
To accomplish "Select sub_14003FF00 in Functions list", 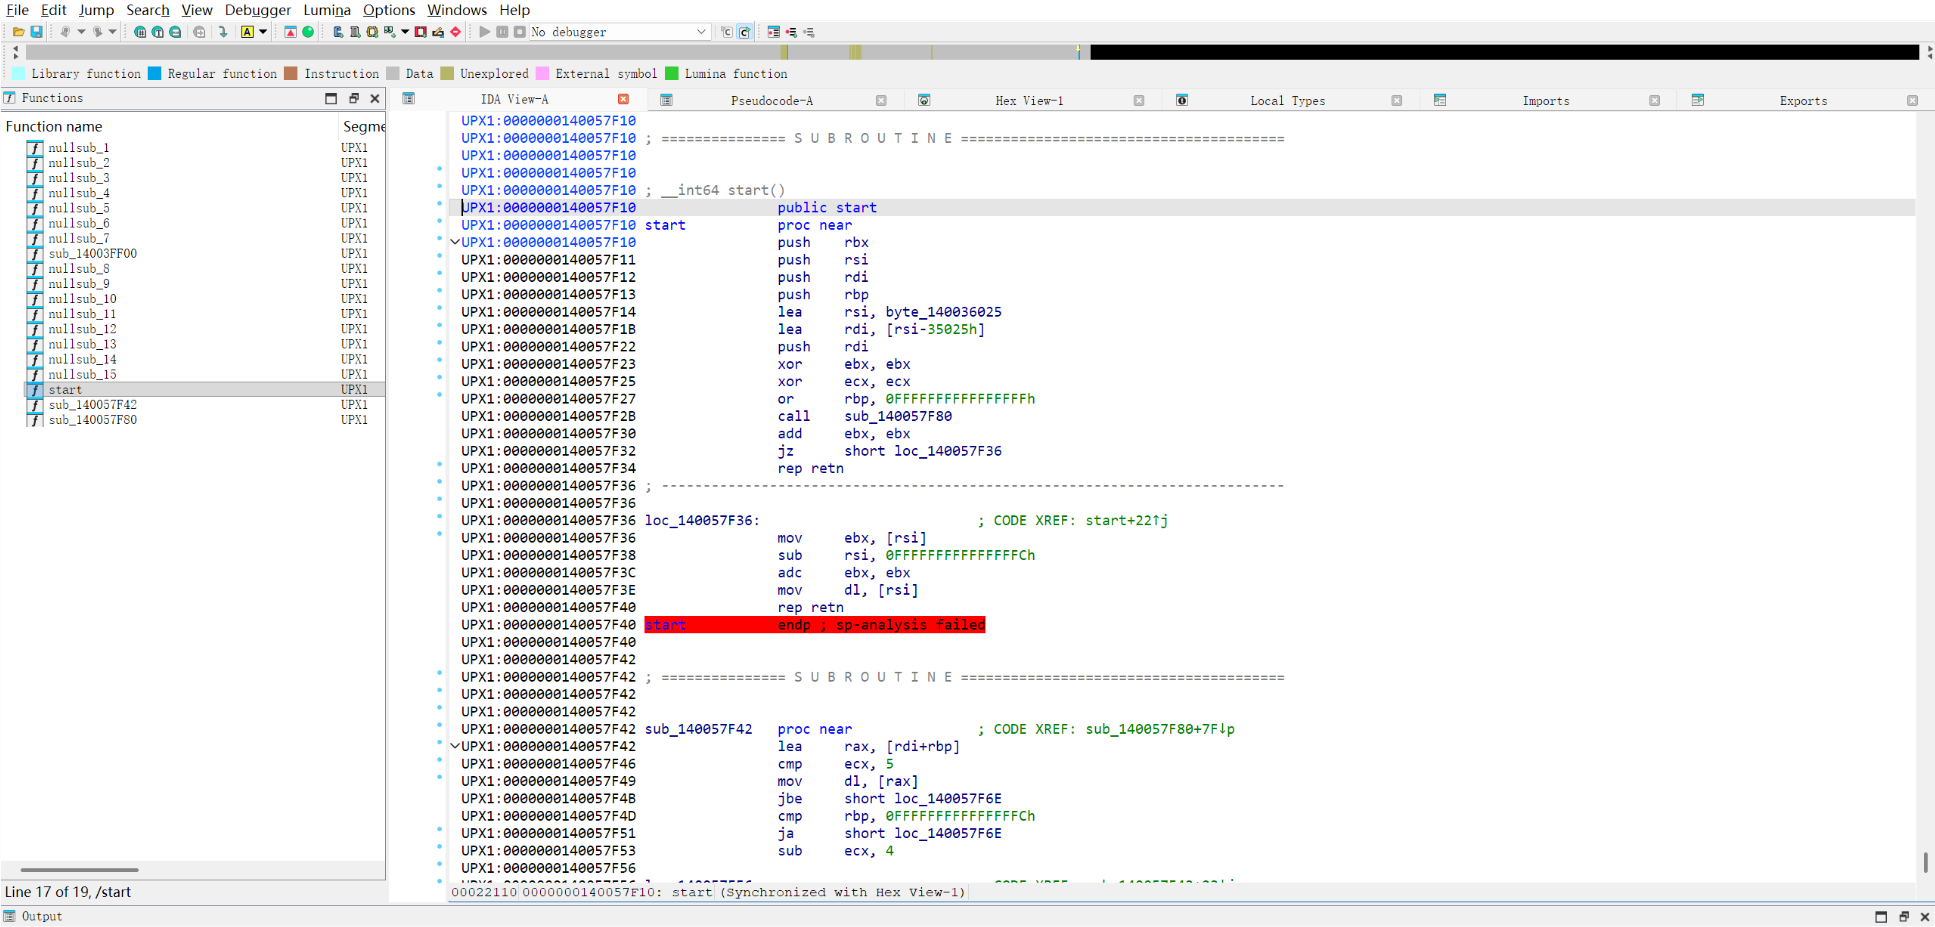I will (x=93, y=253).
